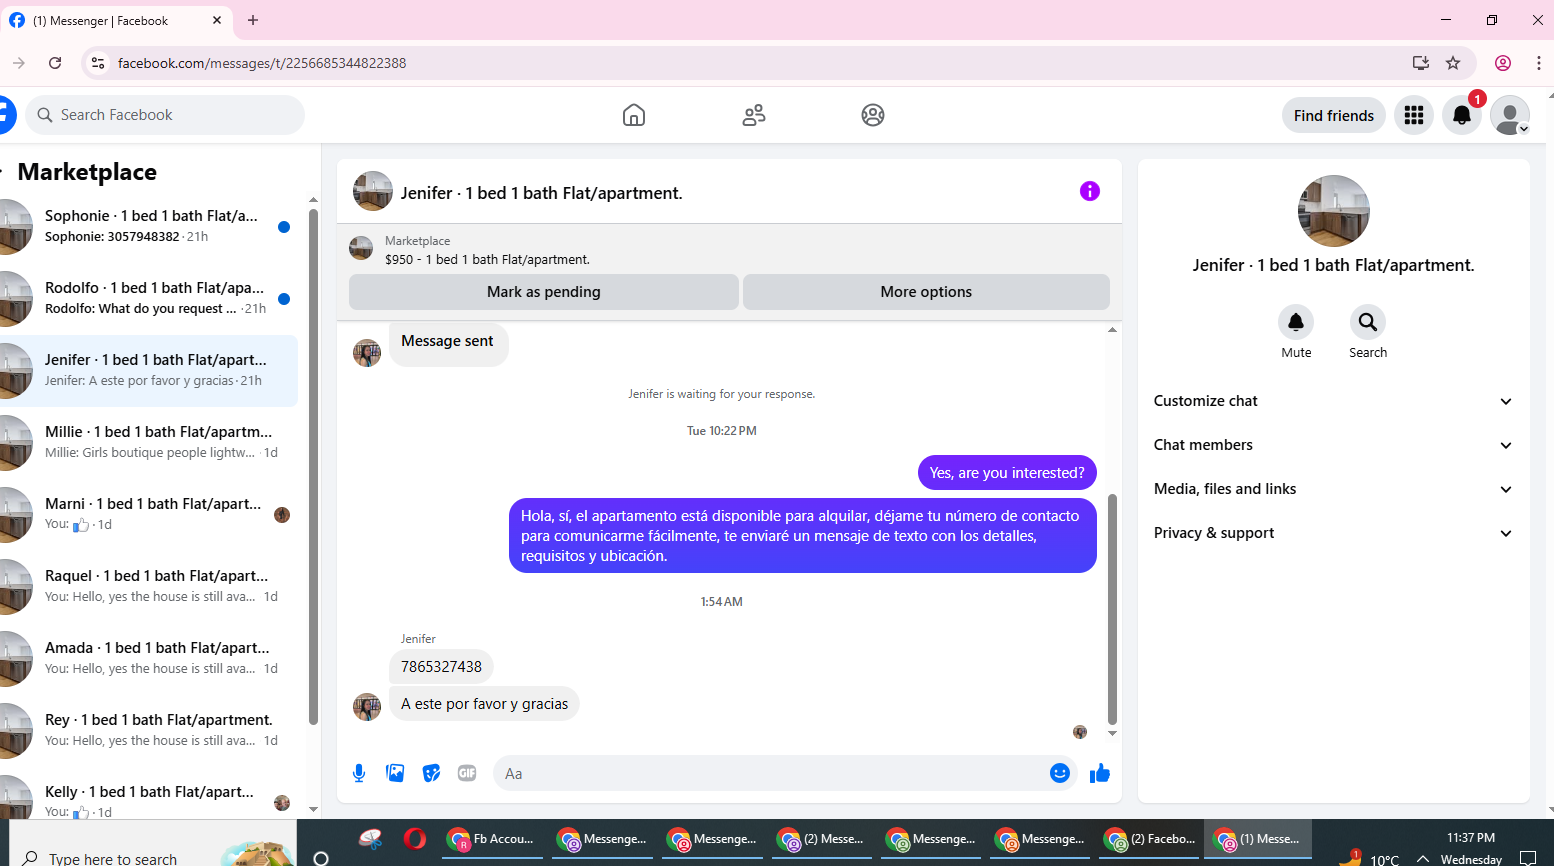View site information icon in address bar
Screen dimensions: 1554x866
[x=98, y=63]
